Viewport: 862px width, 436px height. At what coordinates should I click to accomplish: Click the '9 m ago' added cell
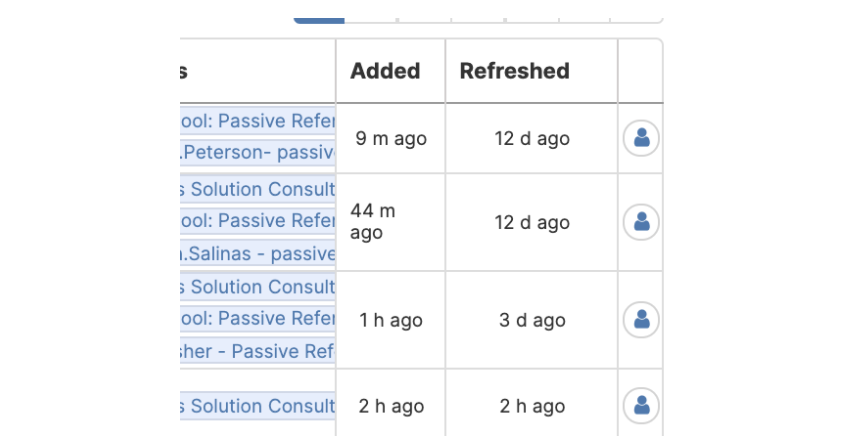pos(391,139)
